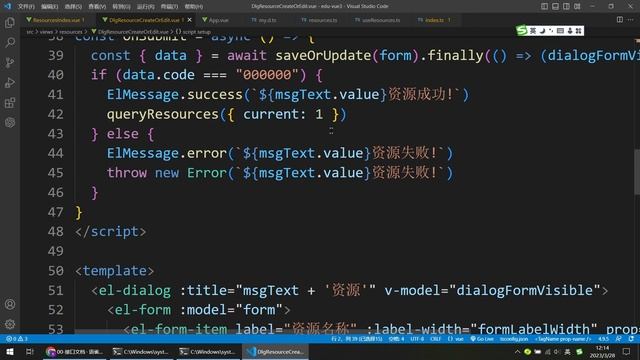Screen dimensions: 640x360
Task: Click errors and warnings status indicator
Action: click(17, 339)
